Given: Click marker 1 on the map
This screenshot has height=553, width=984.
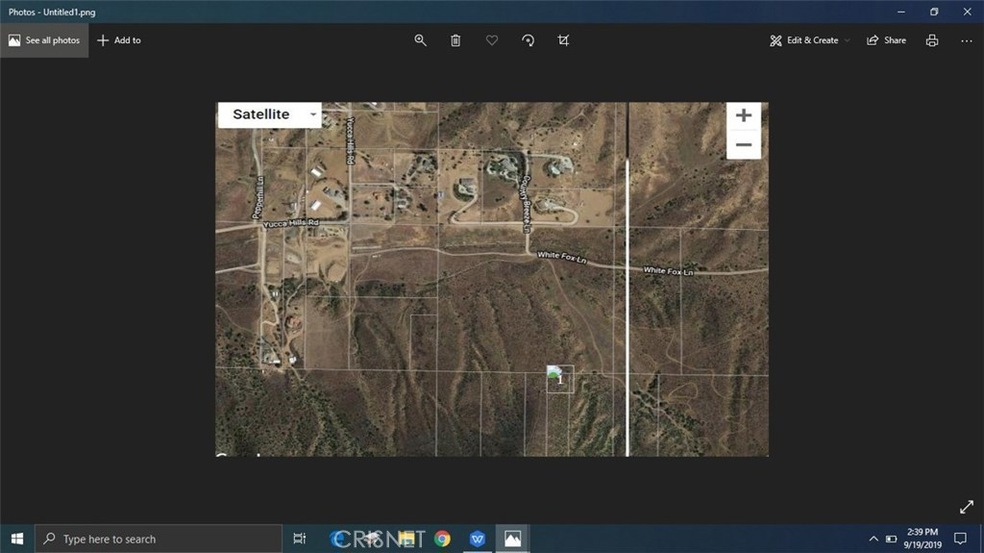Looking at the screenshot, I should click(560, 379).
